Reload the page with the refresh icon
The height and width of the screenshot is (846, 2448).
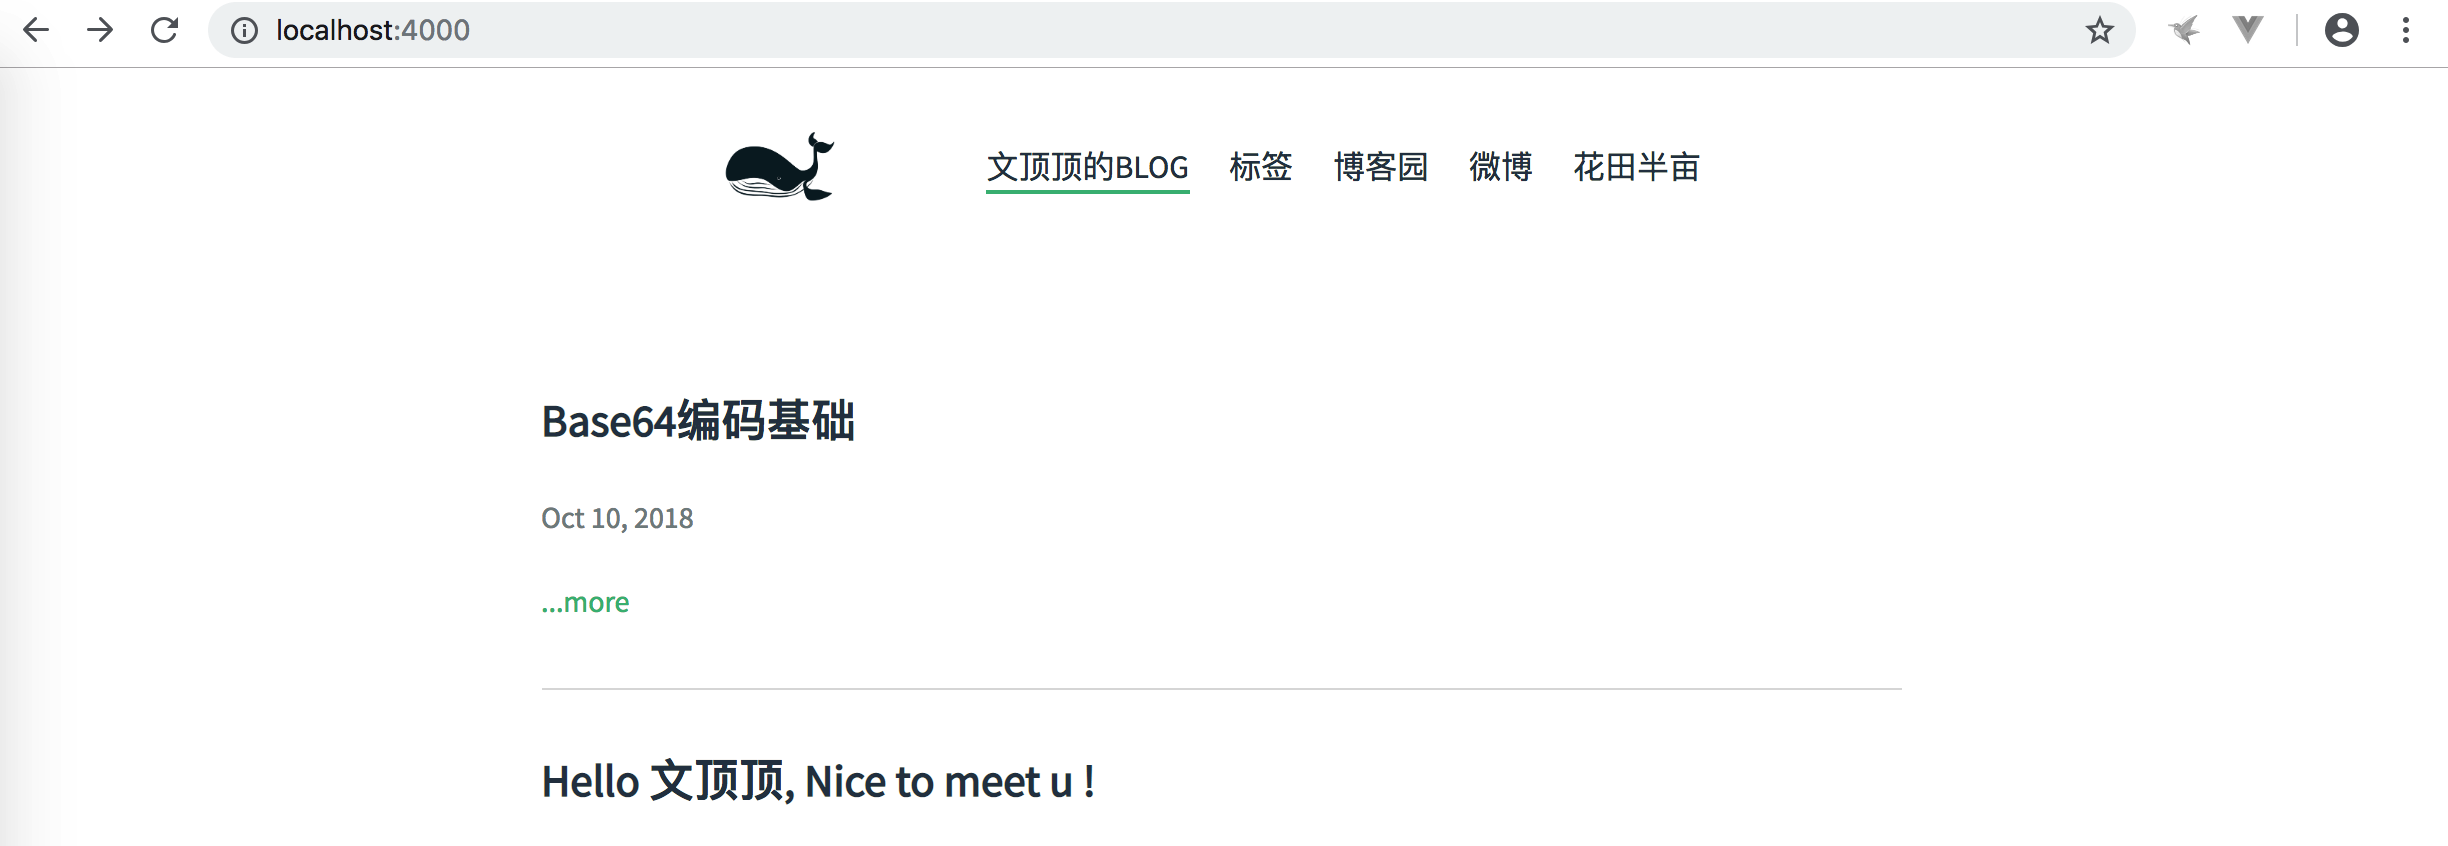(164, 30)
